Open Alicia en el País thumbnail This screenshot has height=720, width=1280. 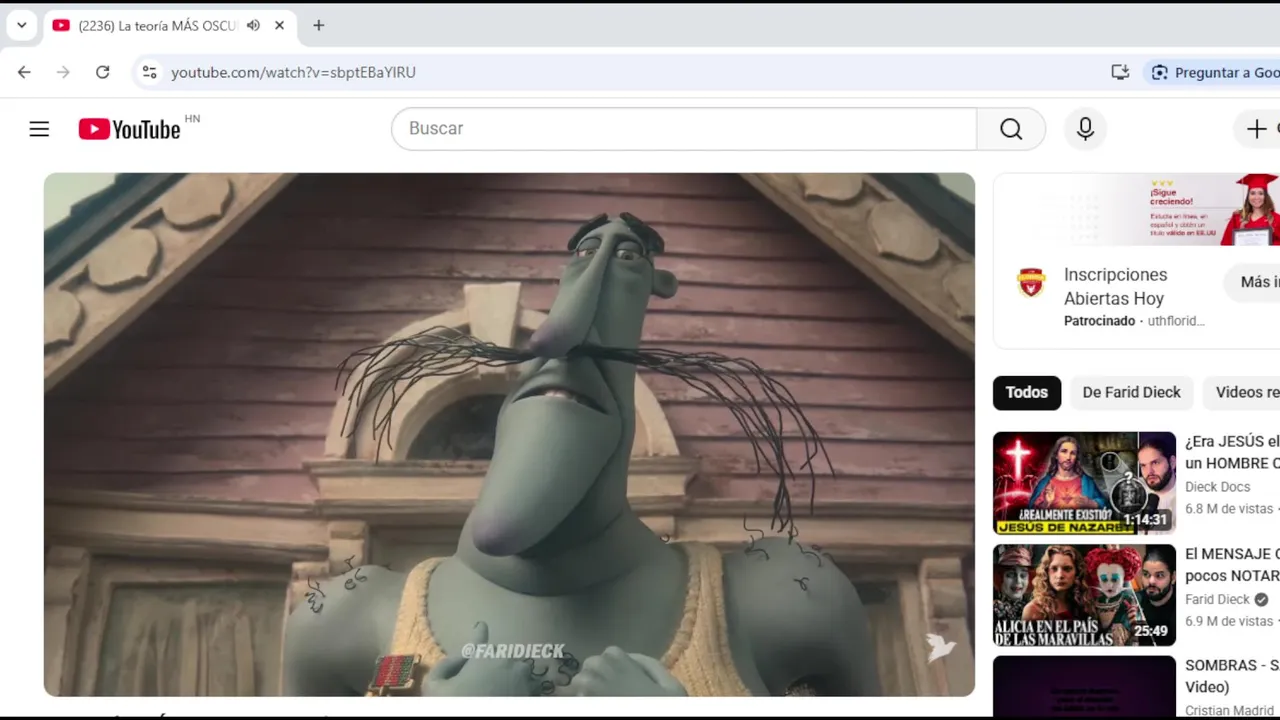(x=1084, y=595)
